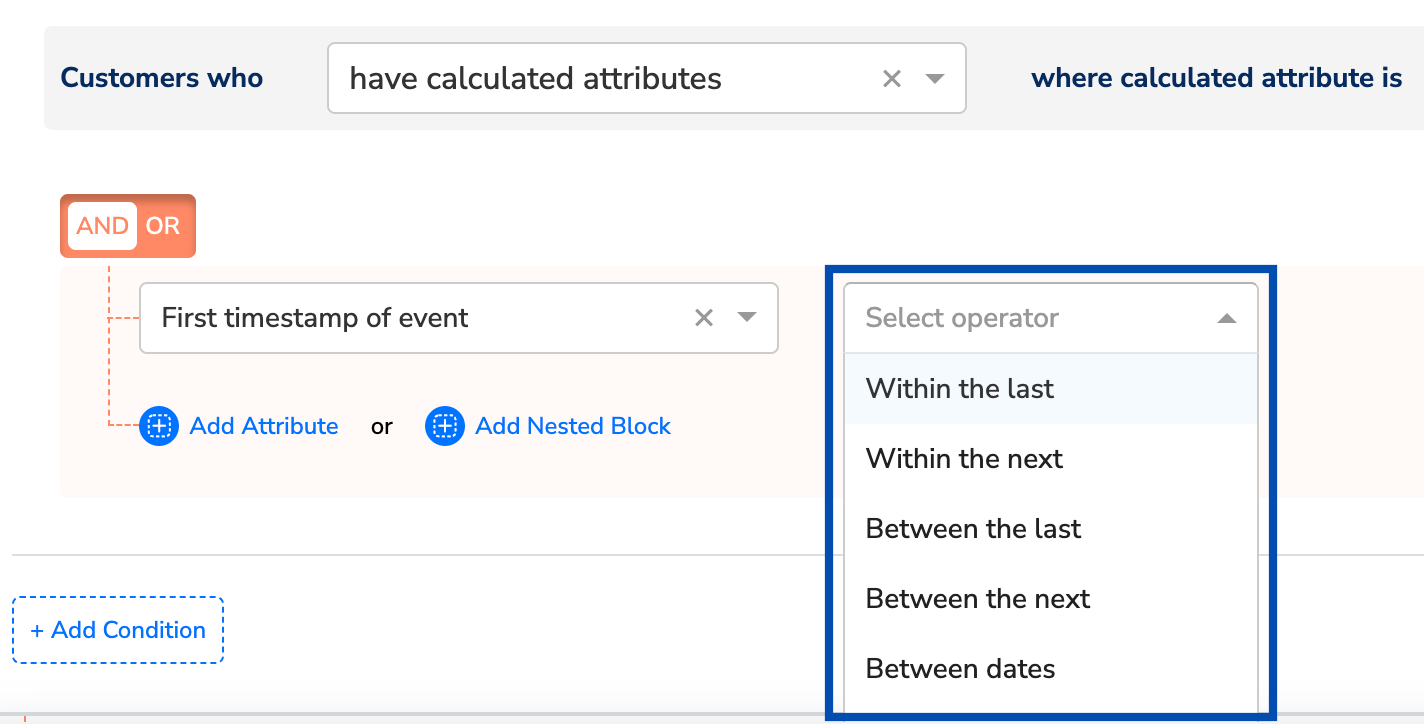The image size is (1424, 724).
Task: Pick the 'Between dates' operator
Action: pyautogui.click(x=960, y=668)
